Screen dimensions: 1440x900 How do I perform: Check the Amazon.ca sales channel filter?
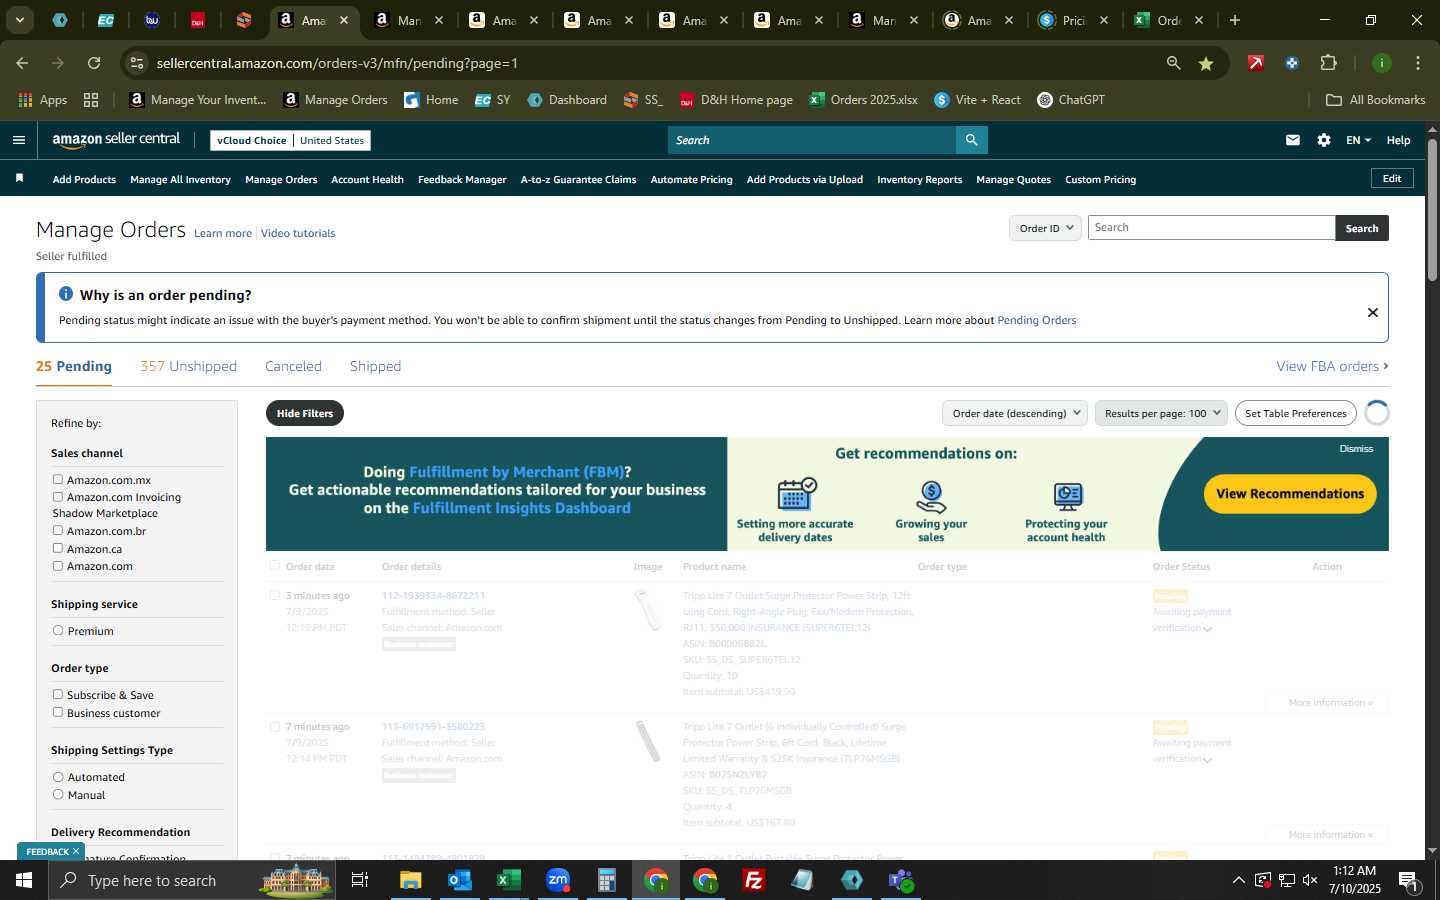58,548
